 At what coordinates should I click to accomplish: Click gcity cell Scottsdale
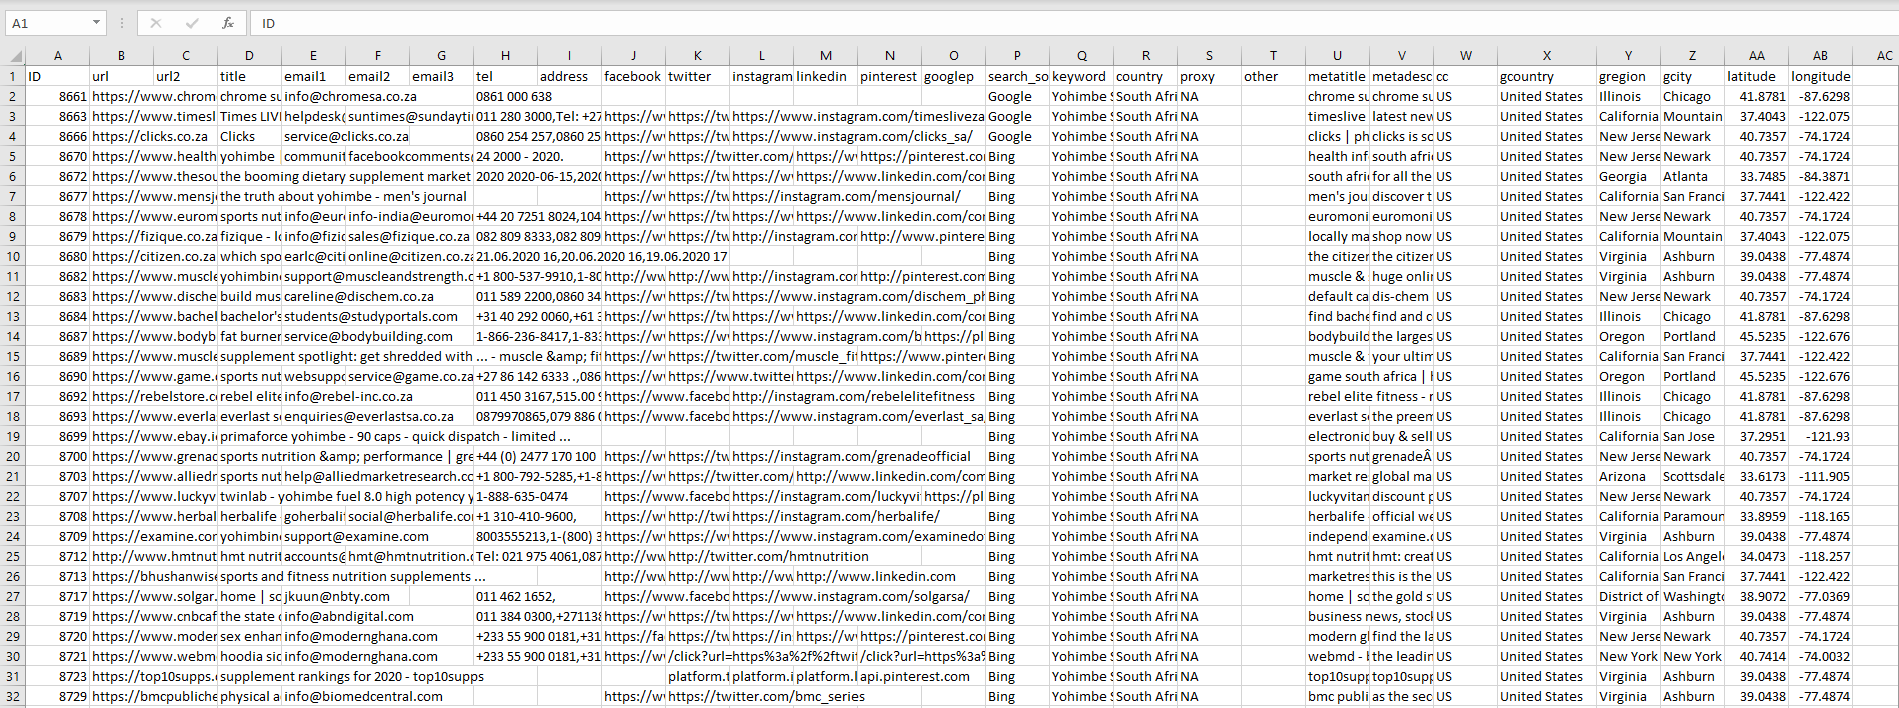point(1693,476)
